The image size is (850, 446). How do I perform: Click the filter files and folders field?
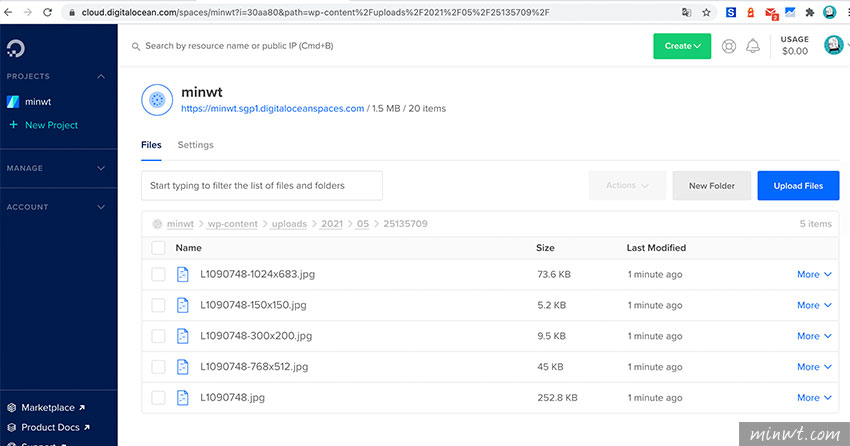pos(262,185)
